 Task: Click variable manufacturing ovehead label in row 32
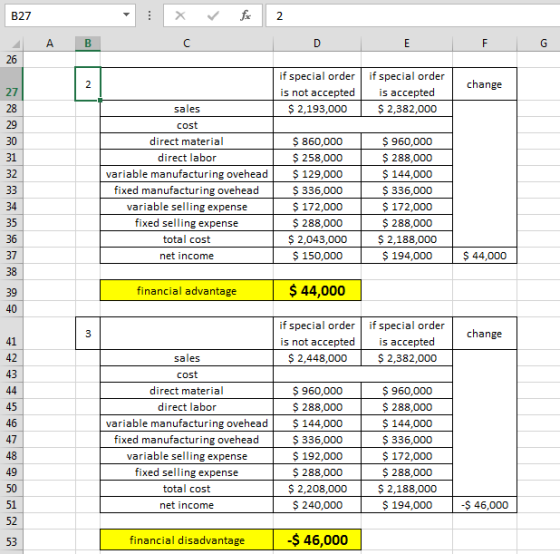(187, 174)
